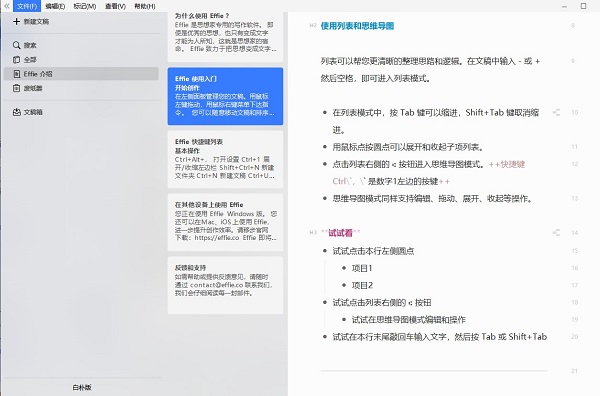This screenshot has height=396, width=600.
Task: Open the 反馈和支持 document card
Action: click(225, 285)
